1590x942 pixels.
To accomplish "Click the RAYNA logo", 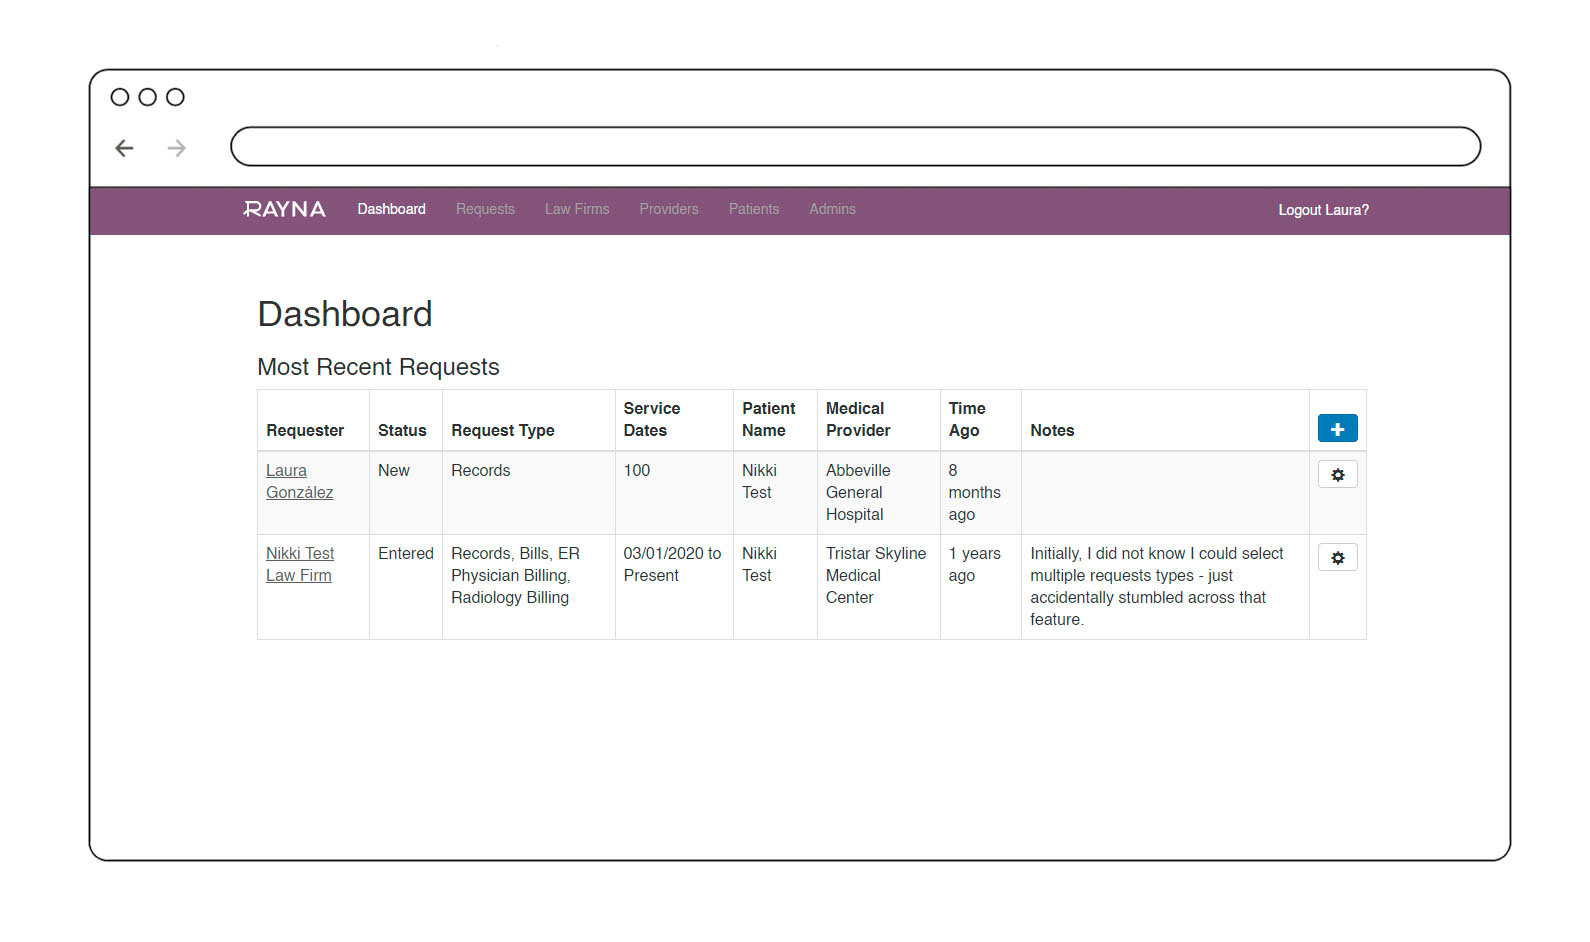I will (x=285, y=209).
